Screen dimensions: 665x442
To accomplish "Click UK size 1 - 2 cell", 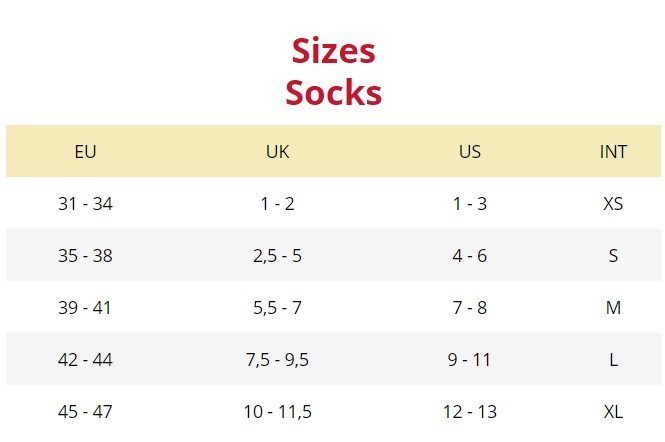I will (x=277, y=204).
